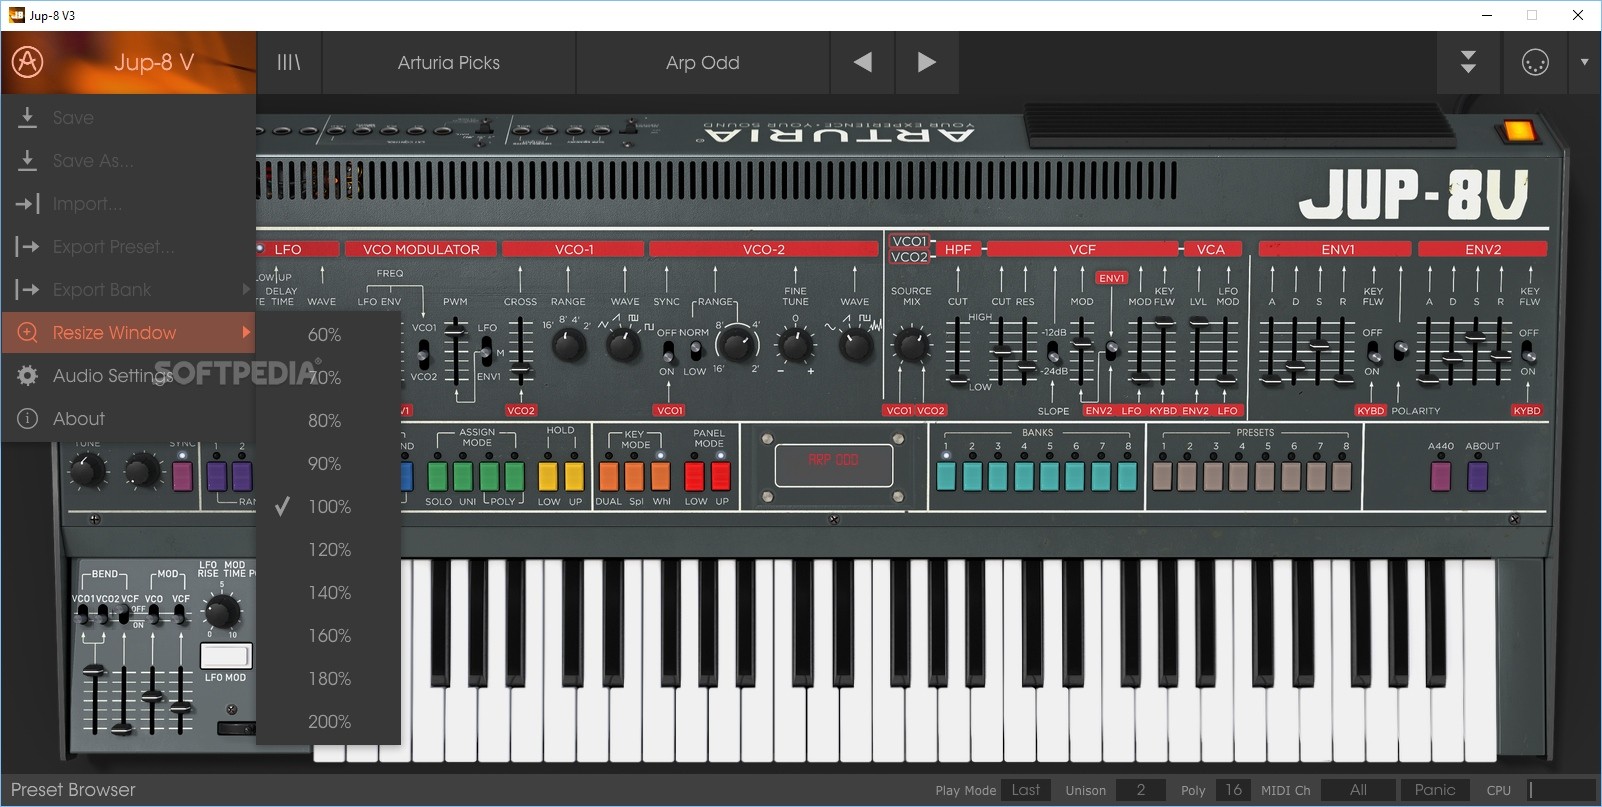Open the MIDI controller config dropdown arrow
Viewport: 1602px width, 807px height.
(x=1584, y=62)
